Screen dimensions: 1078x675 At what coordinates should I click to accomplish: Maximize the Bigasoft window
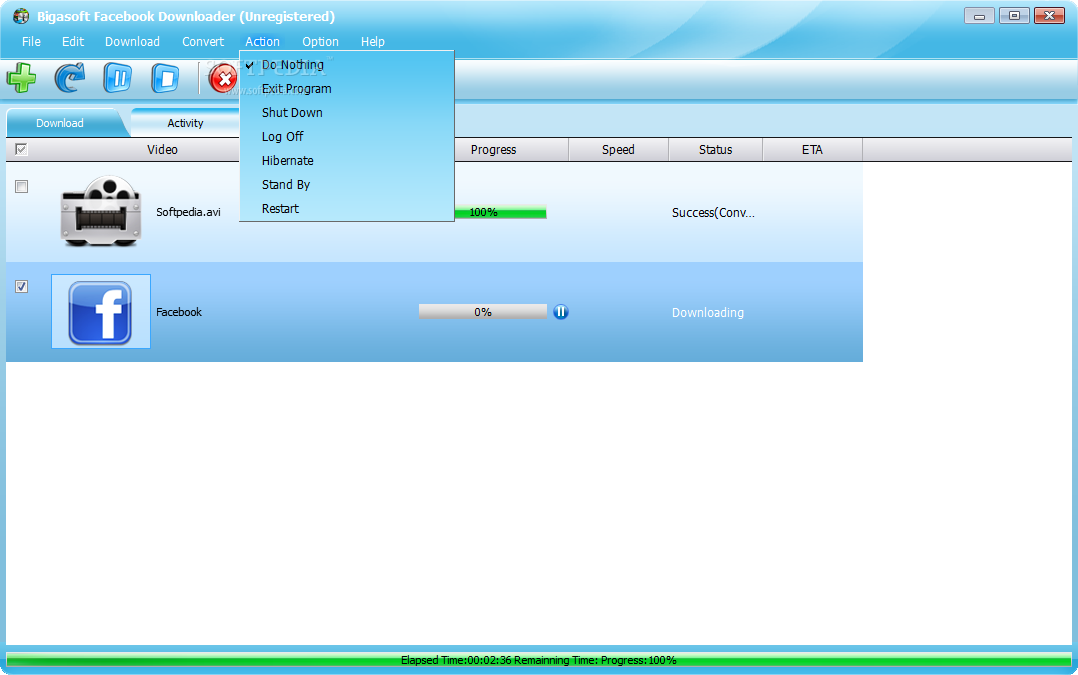pyautogui.click(x=1014, y=16)
